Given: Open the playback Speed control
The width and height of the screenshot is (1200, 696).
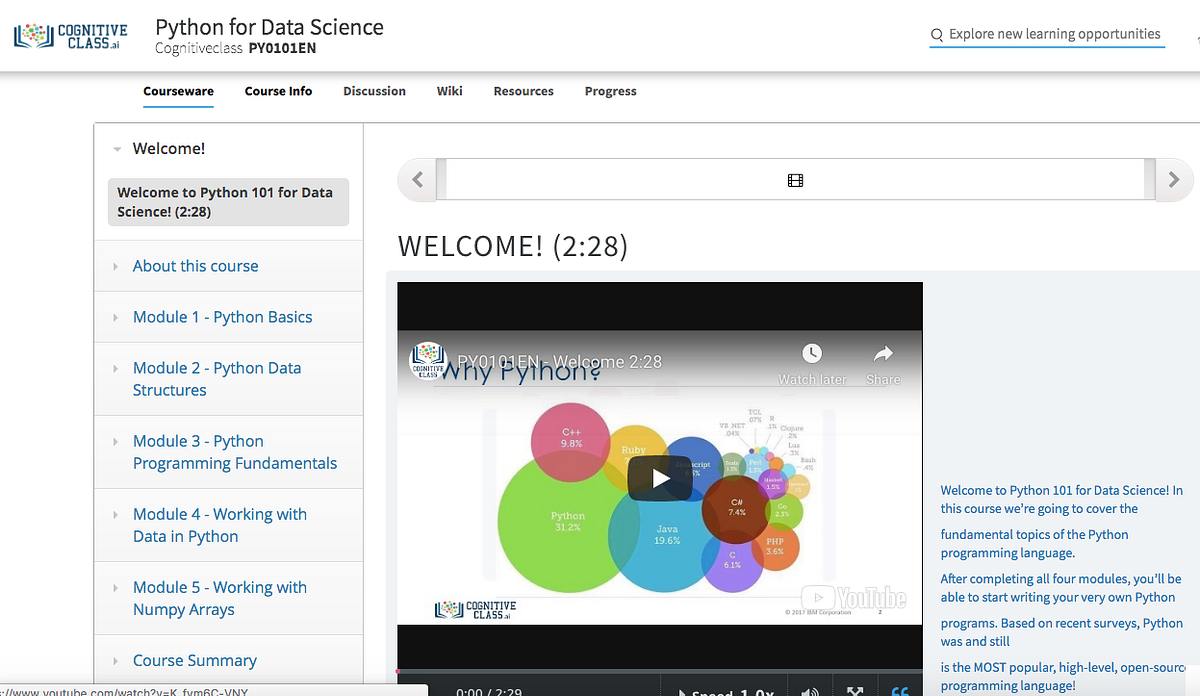Looking at the screenshot, I should pos(727,690).
